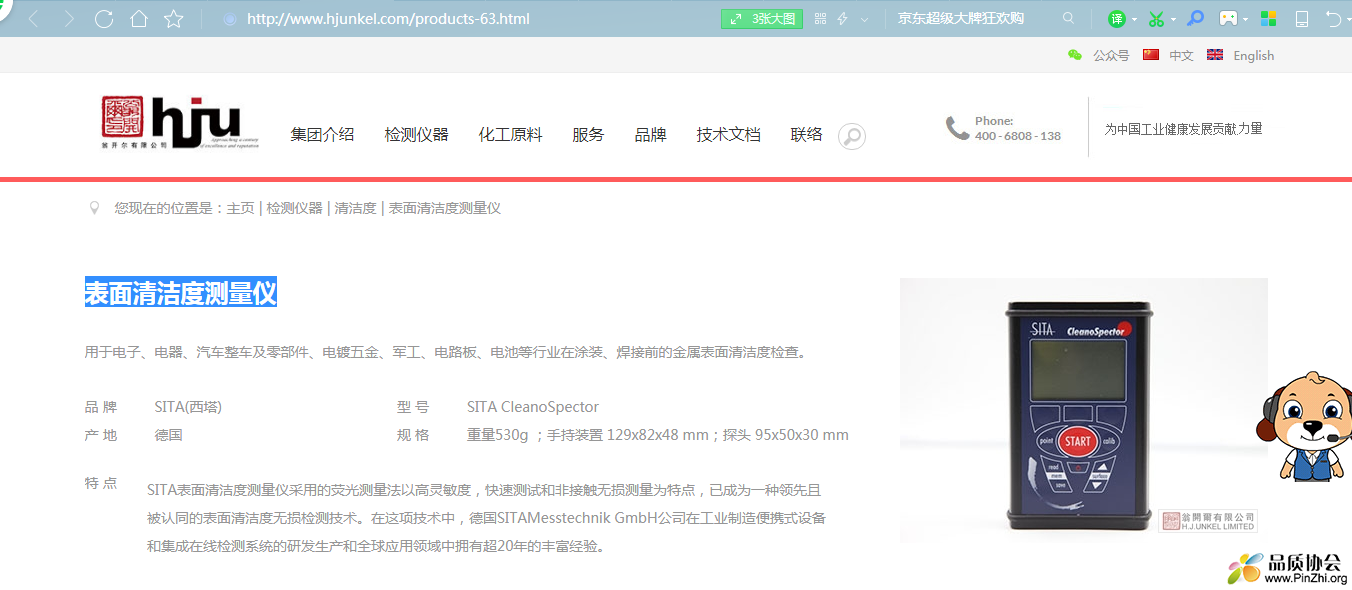The image size is (1352, 590).
Task: Open the 服务 menu
Action: tap(588, 134)
